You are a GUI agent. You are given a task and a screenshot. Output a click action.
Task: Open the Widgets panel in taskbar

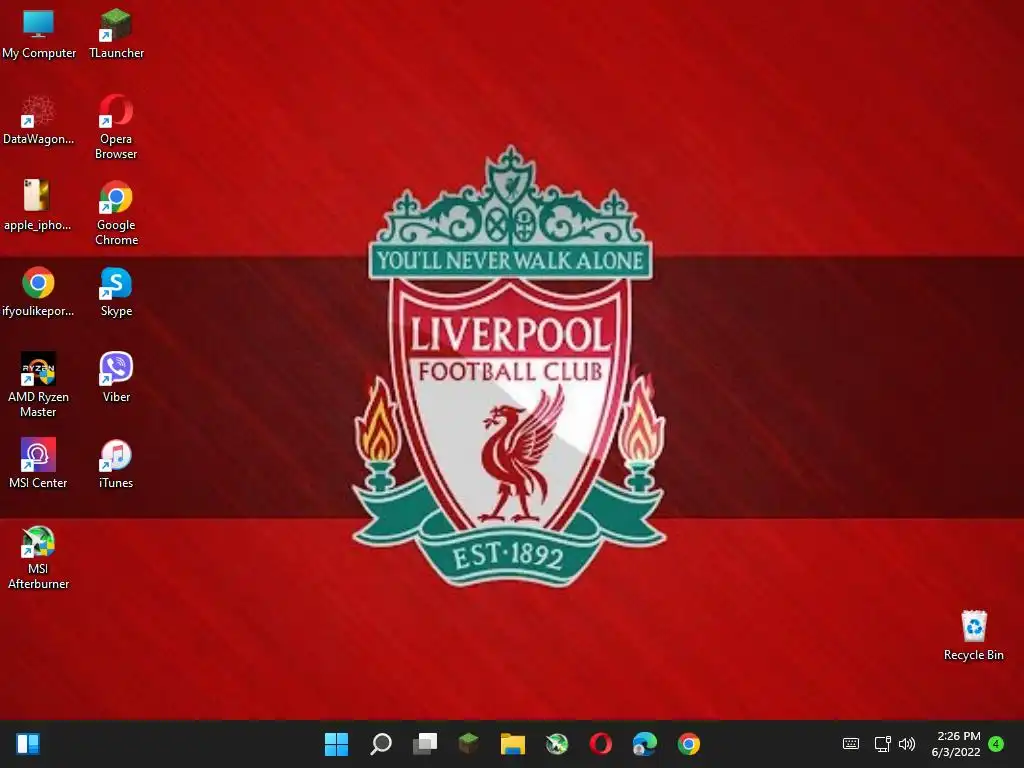28,744
